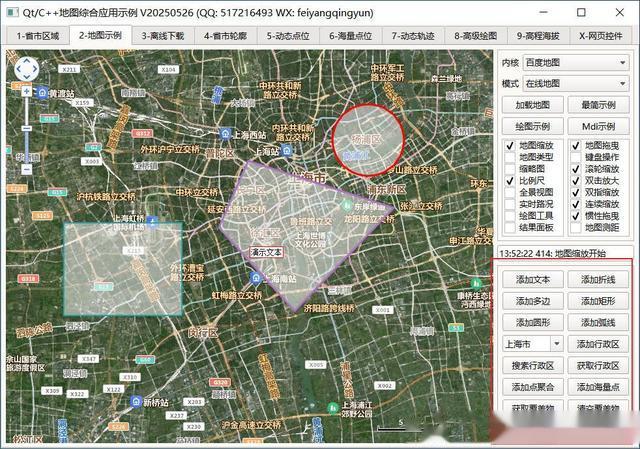Switch to the 7-动态轨迹 tab

pyautogui.click(x=413, y=36)
